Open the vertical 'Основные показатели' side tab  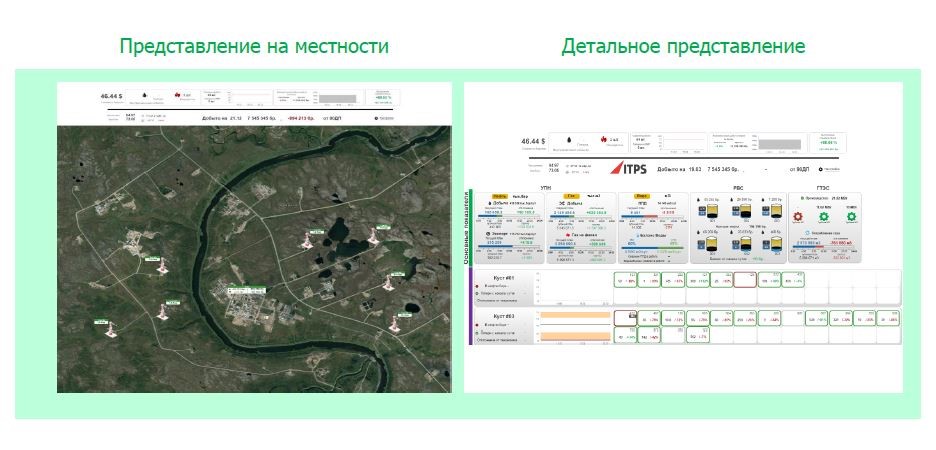click(467, 227)
